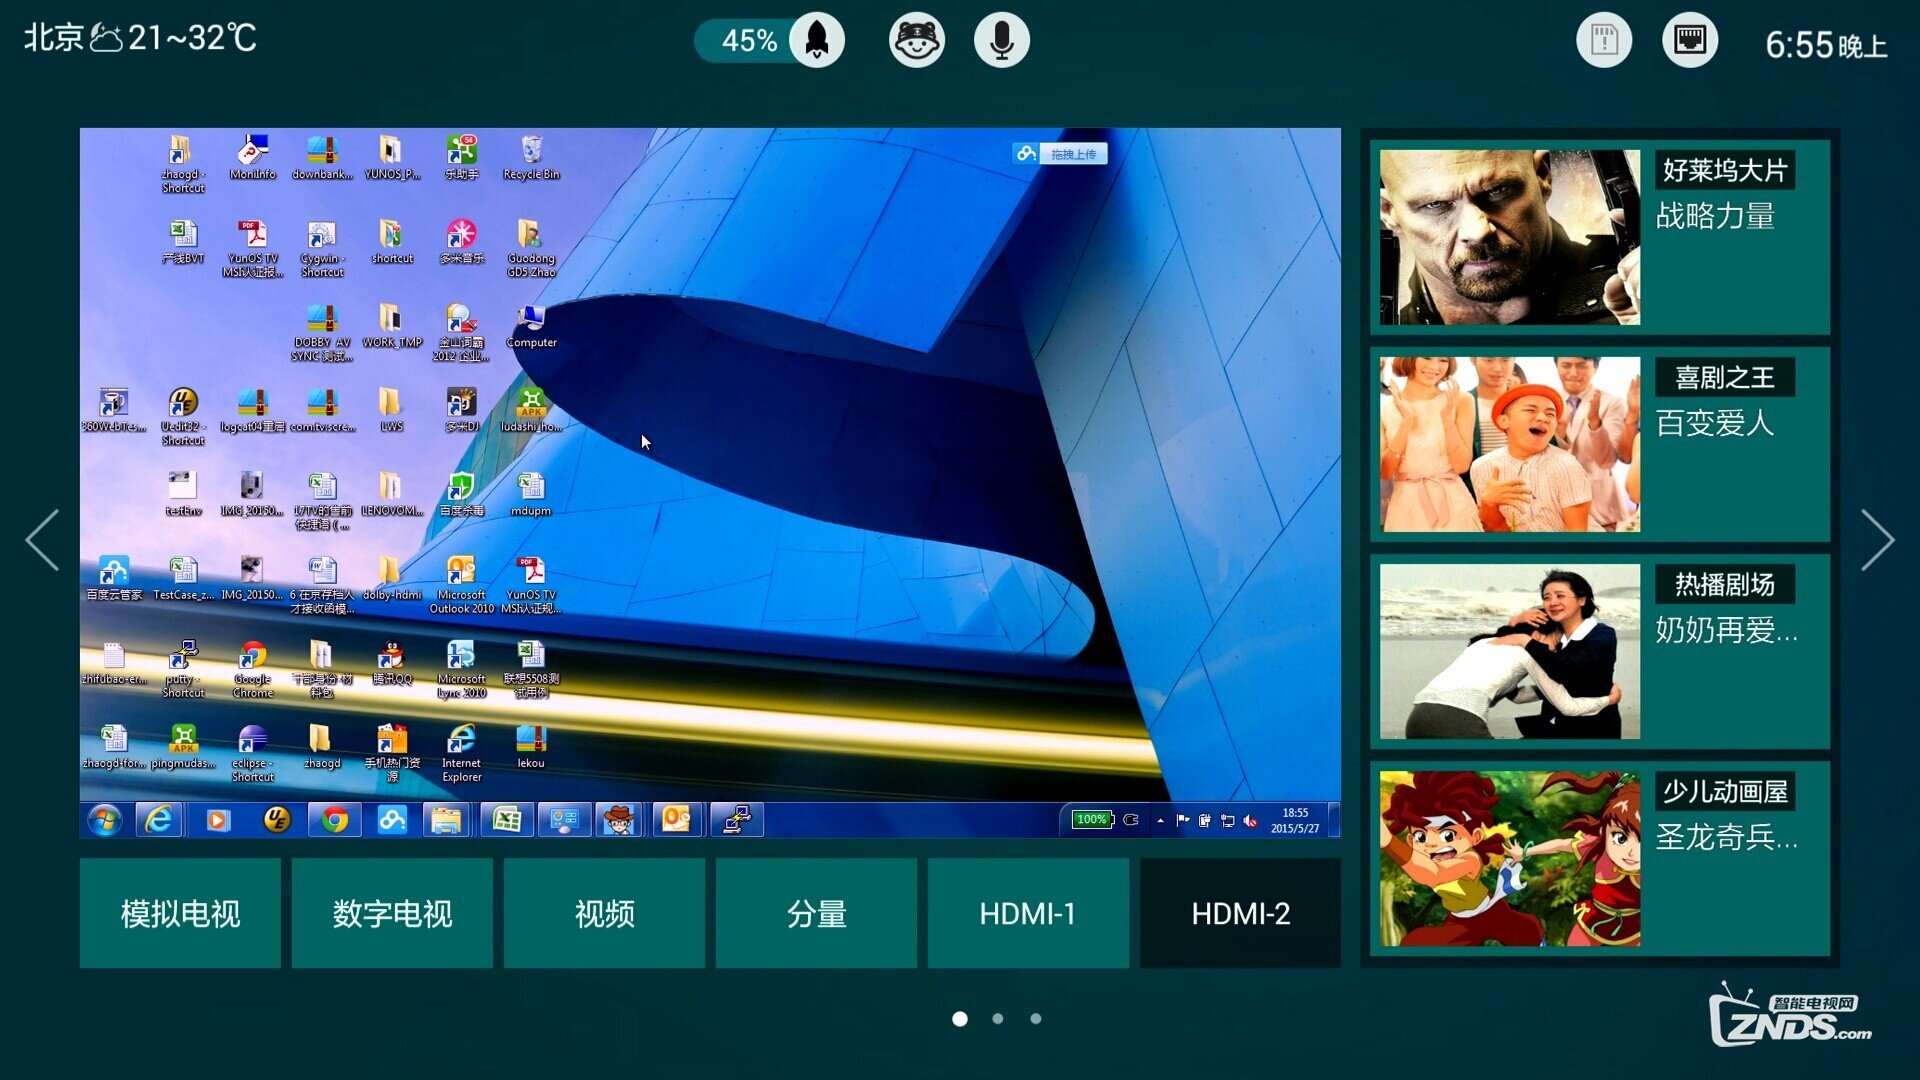Open the SD card storage icon
The width and height of the screenshot is (1920, 1080).
click(1604, 40)
